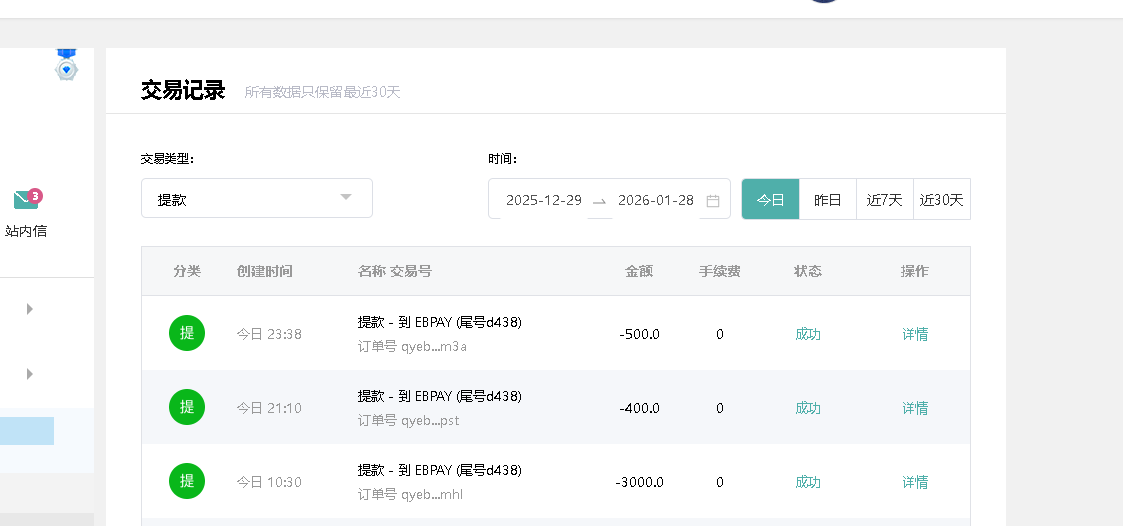Click green 提 icon for 23:38 record
1123x526 pixels.
187,333
